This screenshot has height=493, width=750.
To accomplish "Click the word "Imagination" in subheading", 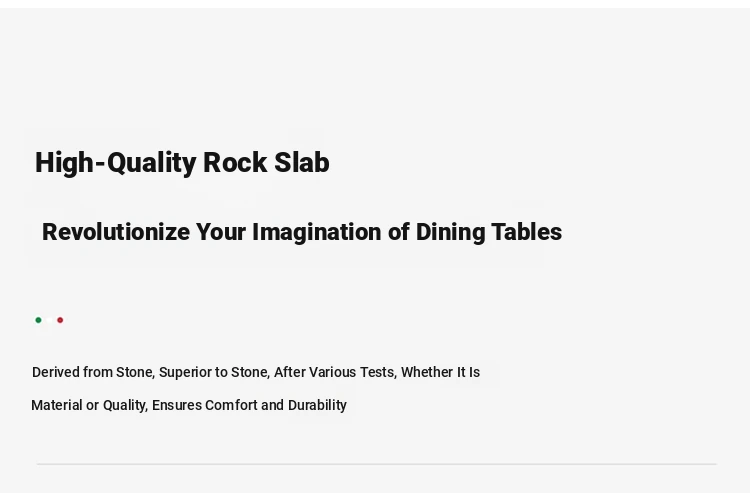I will pyautogui.click(x=317, y=232).
